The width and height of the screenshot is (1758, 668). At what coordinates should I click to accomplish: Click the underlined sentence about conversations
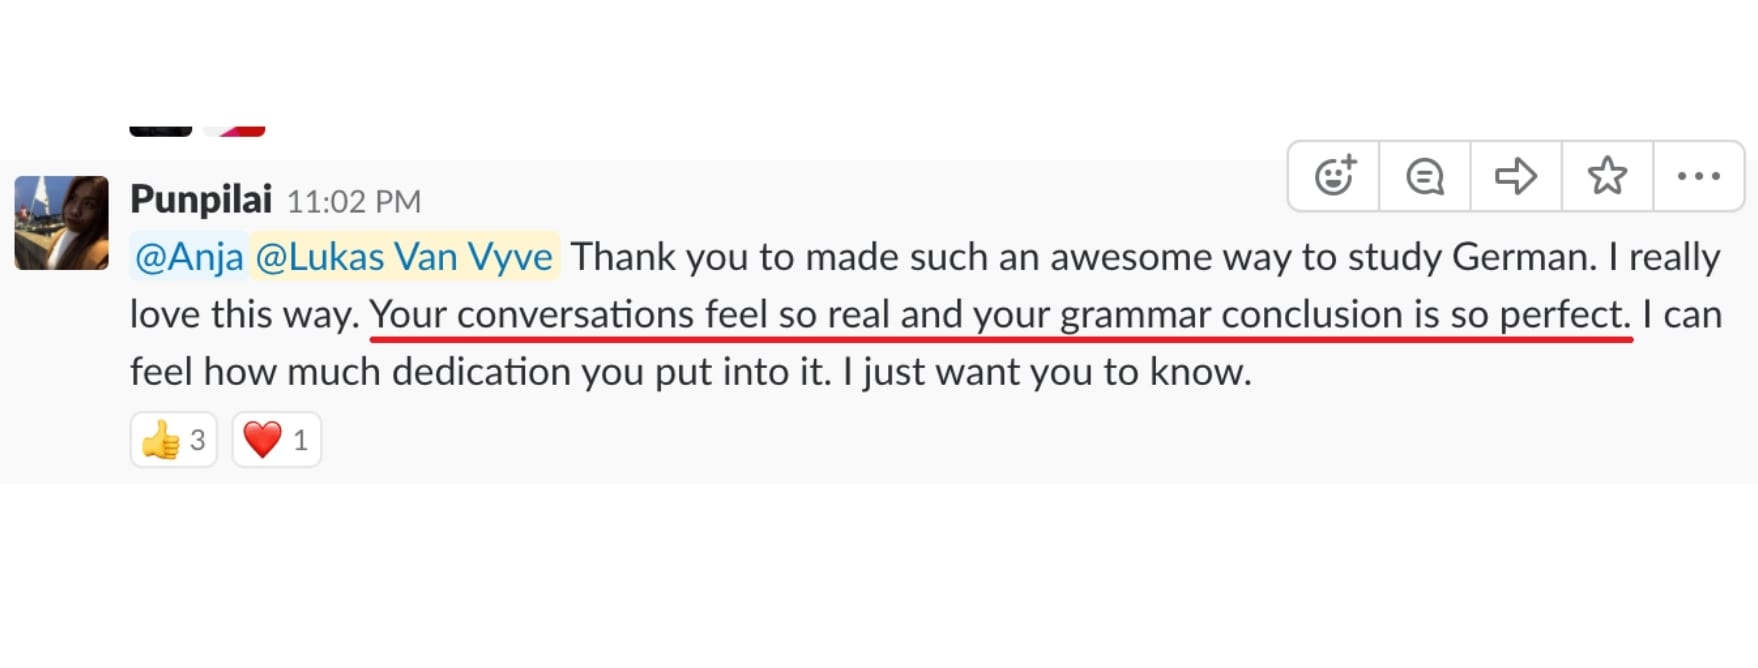pyautogui.click(x=1000, y=315)
